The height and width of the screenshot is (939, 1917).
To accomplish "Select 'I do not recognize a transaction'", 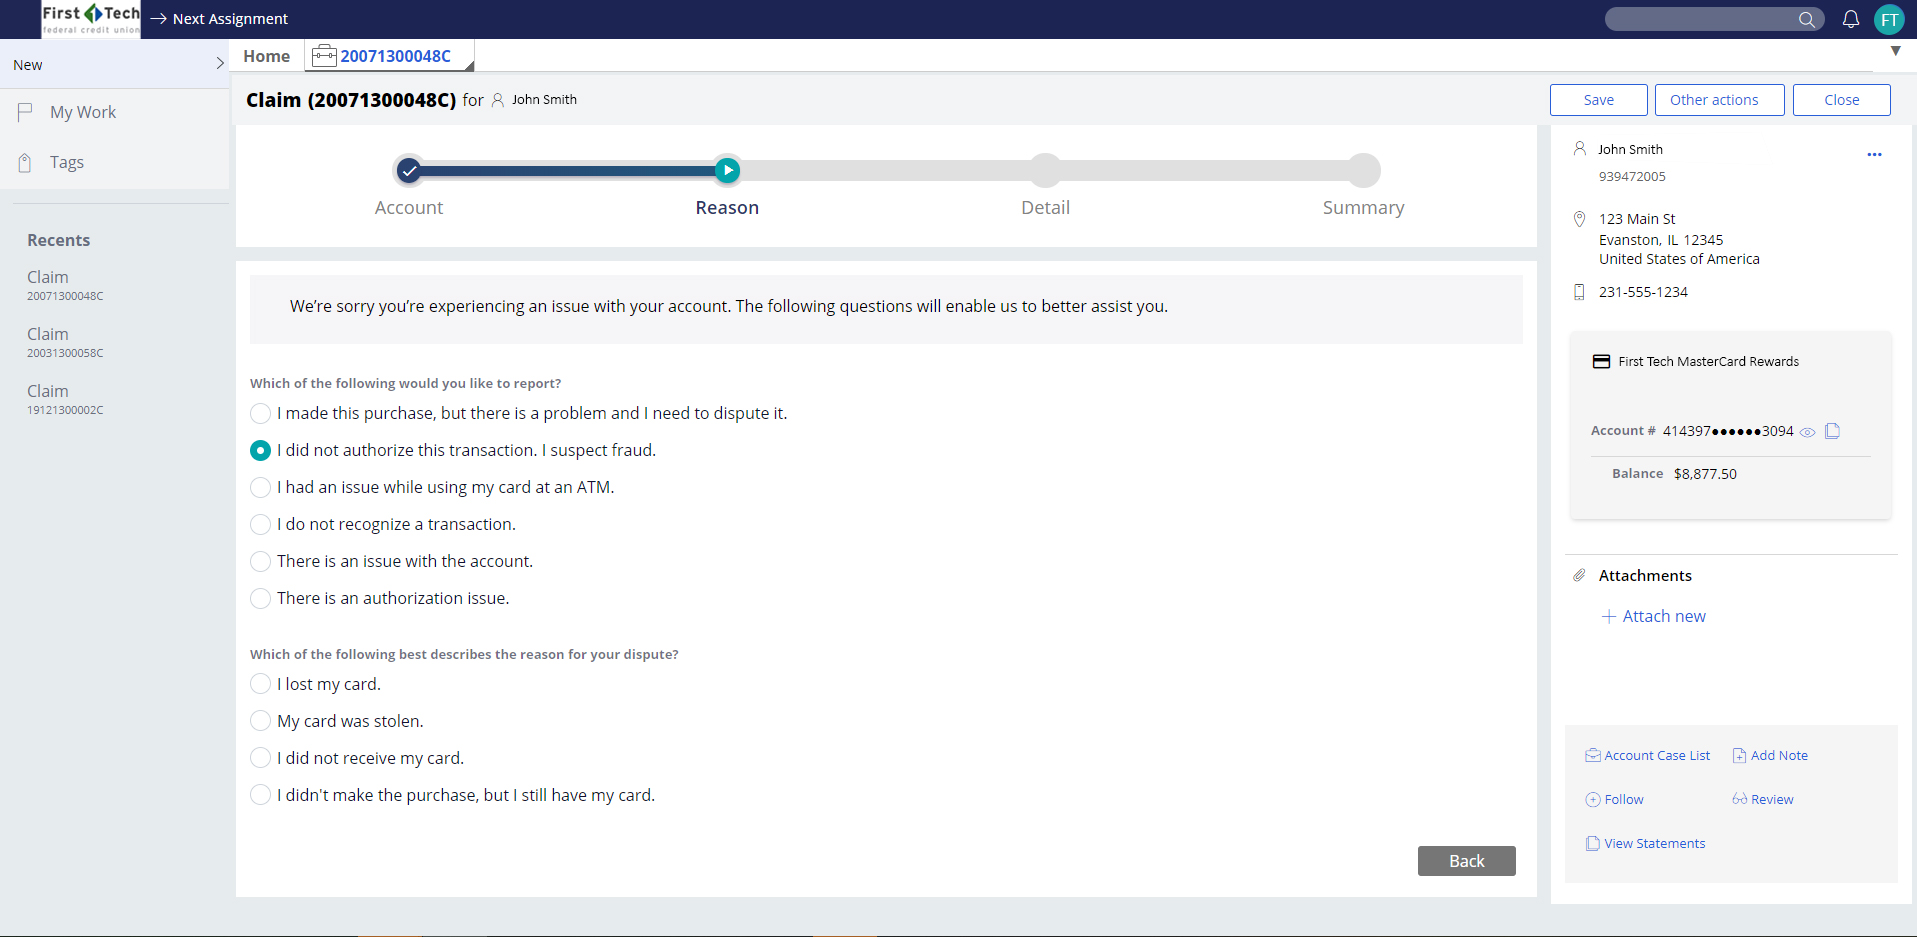I will point(260,524).
